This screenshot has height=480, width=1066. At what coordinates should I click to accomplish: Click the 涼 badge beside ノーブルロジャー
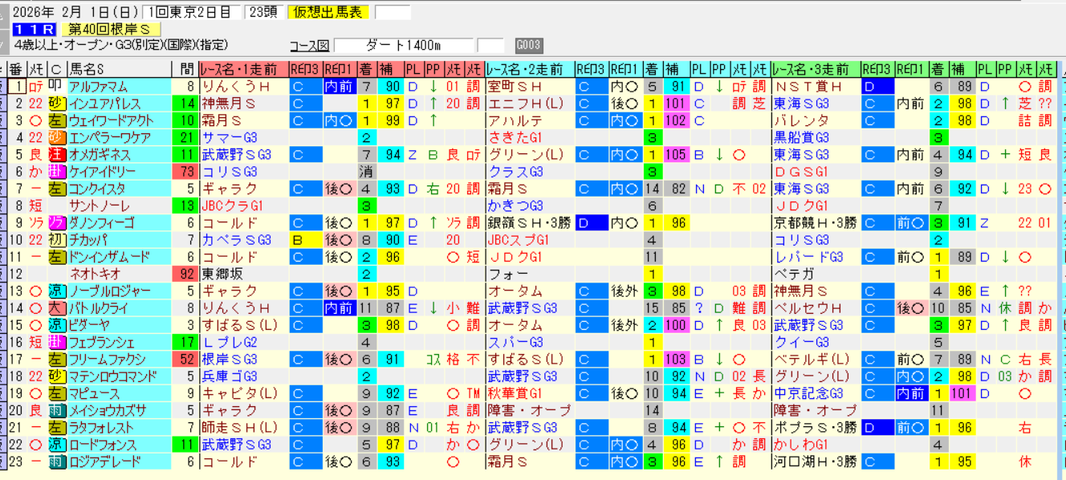coord(56,291)
